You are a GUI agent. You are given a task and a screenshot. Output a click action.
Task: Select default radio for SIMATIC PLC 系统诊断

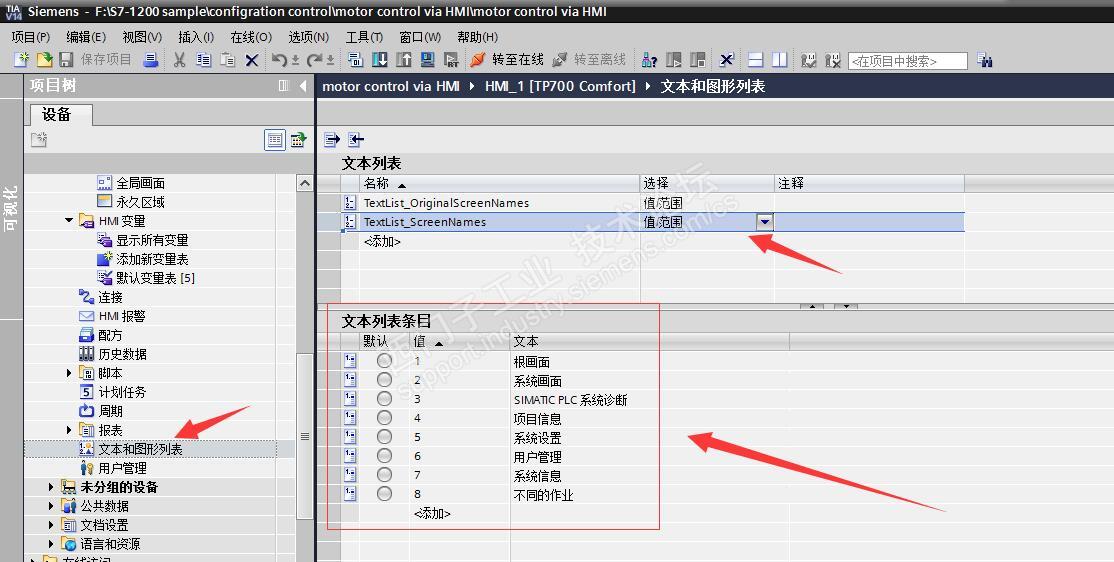384,399
